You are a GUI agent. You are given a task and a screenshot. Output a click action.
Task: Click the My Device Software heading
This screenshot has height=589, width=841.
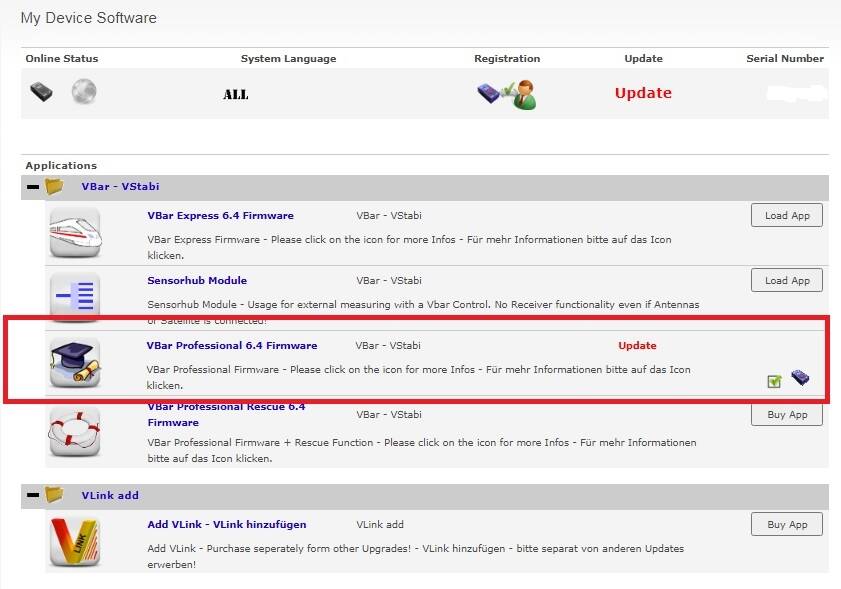pyautogui.click(x=88, y=18)
